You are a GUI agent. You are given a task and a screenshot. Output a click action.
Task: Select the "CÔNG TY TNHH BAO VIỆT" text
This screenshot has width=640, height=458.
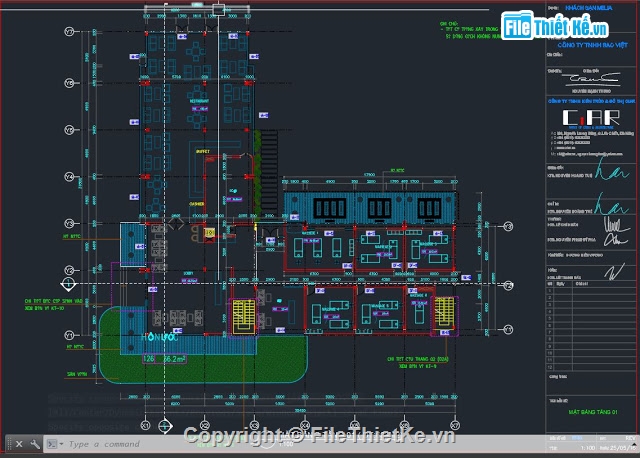pos(593,45)
